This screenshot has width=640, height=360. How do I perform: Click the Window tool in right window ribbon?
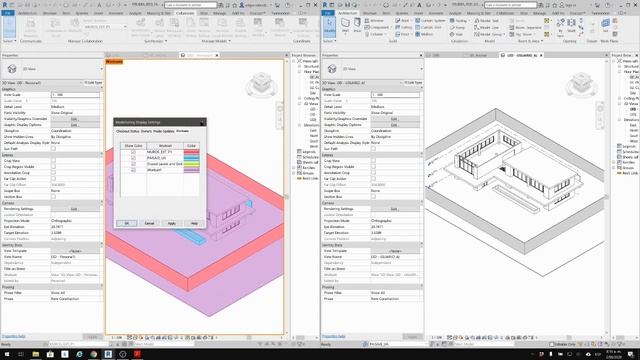click(x=373, y=20)
